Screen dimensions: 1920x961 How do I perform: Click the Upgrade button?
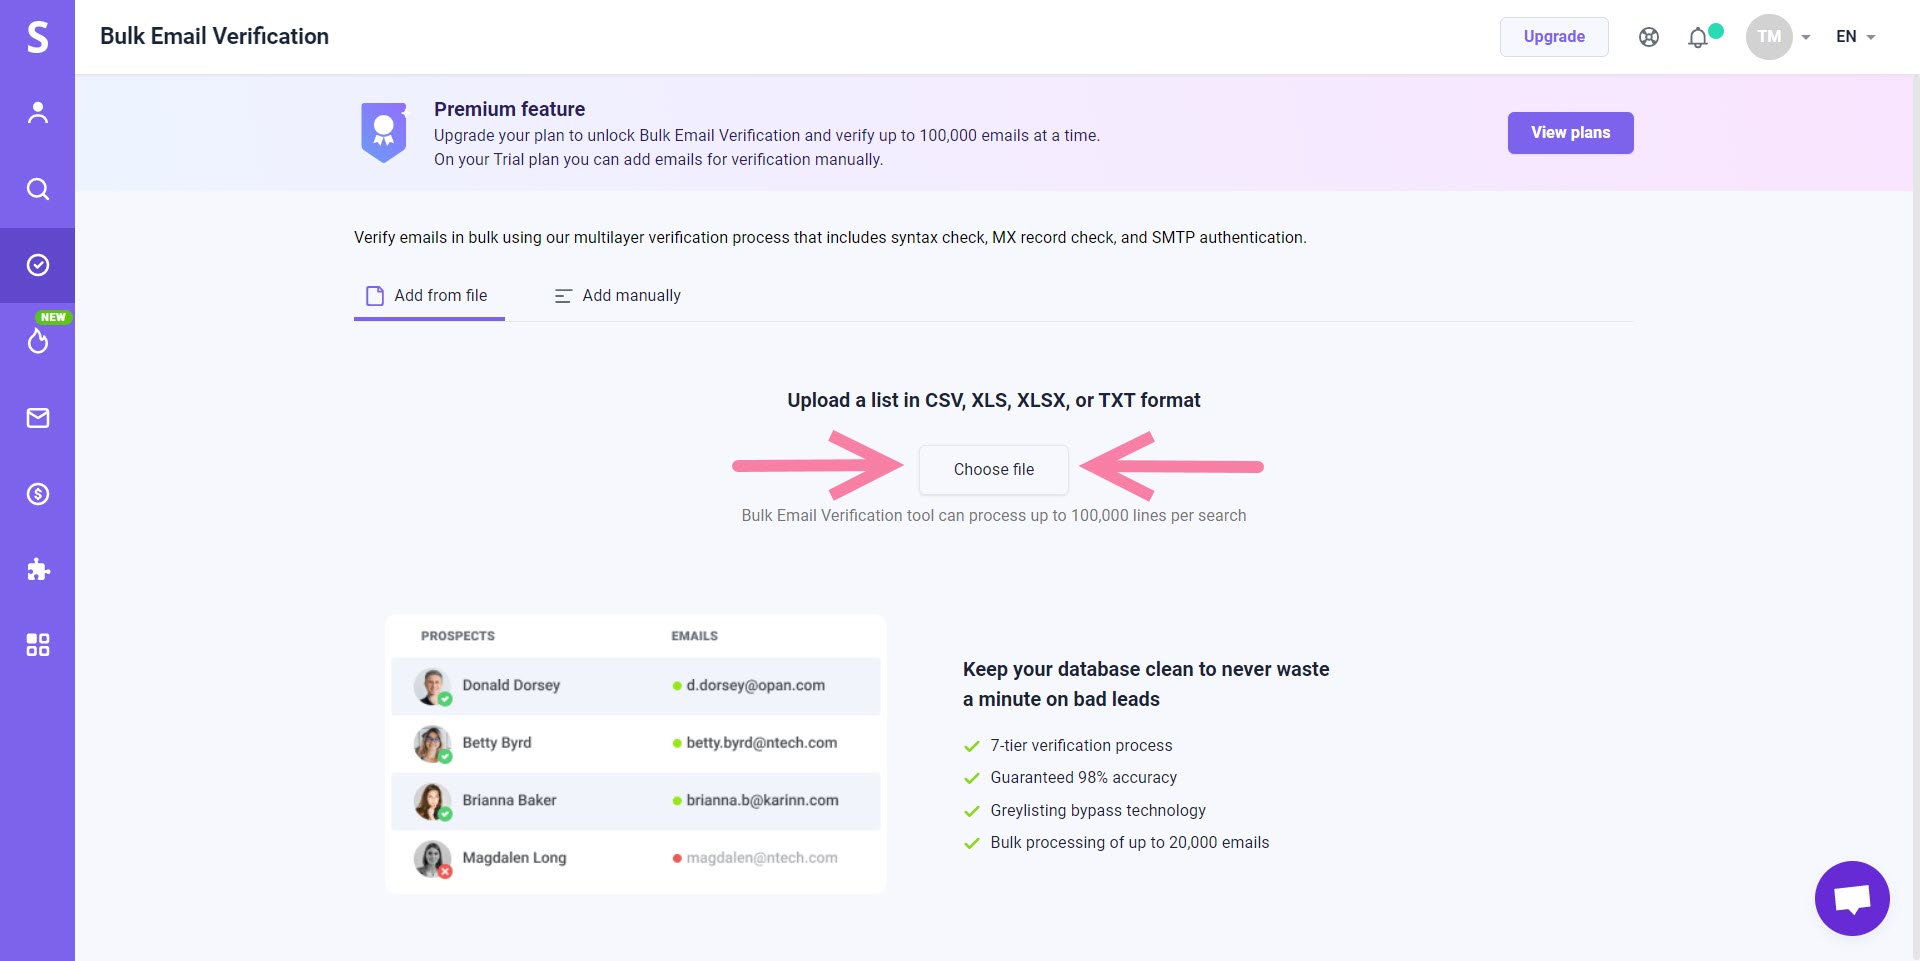pyautogui.click(x=1554, y=37)
